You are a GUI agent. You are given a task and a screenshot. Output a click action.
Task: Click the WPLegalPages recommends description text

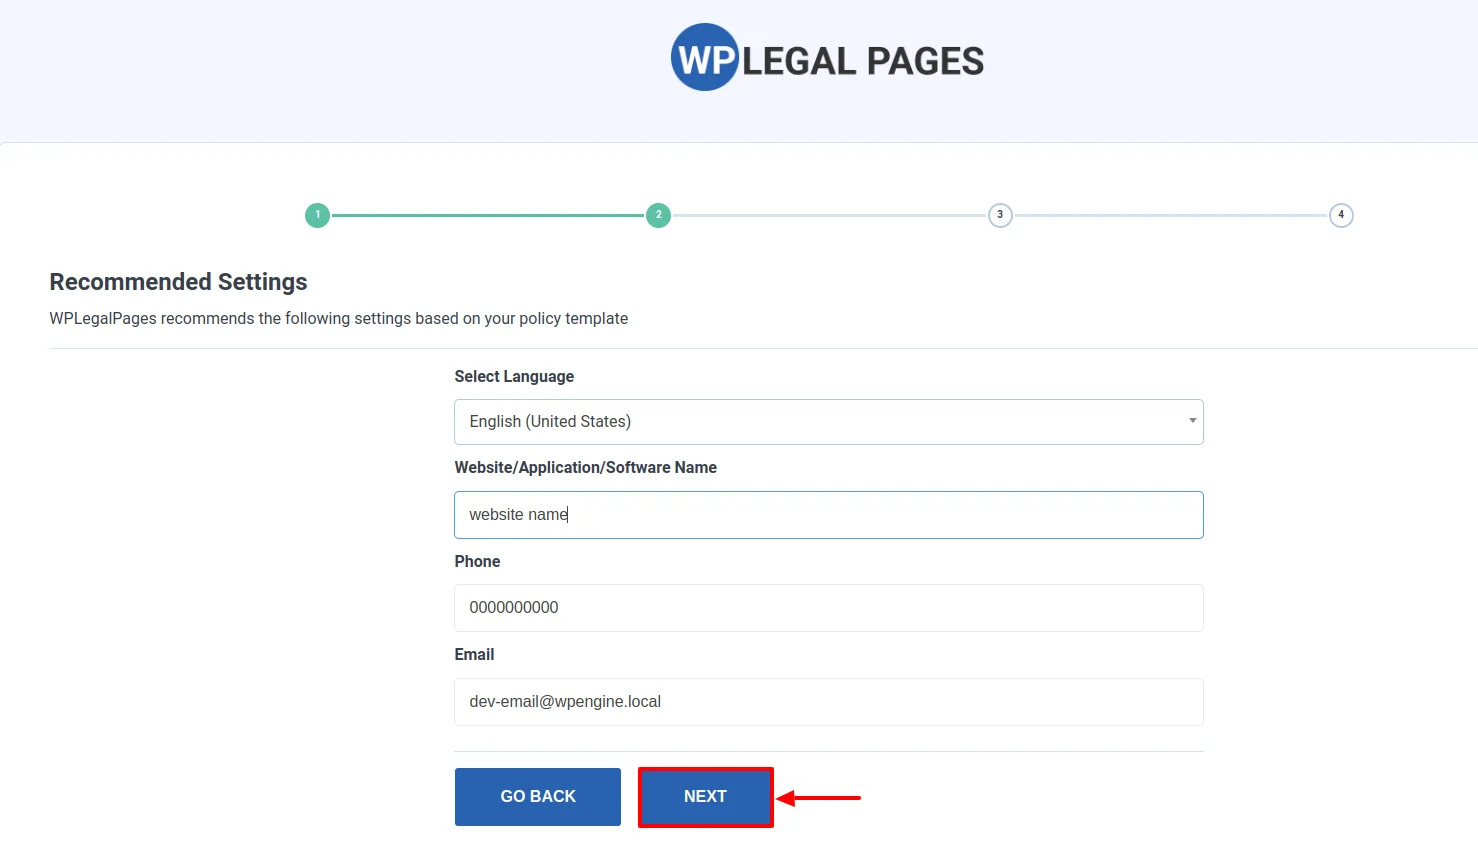click(339, 318)
